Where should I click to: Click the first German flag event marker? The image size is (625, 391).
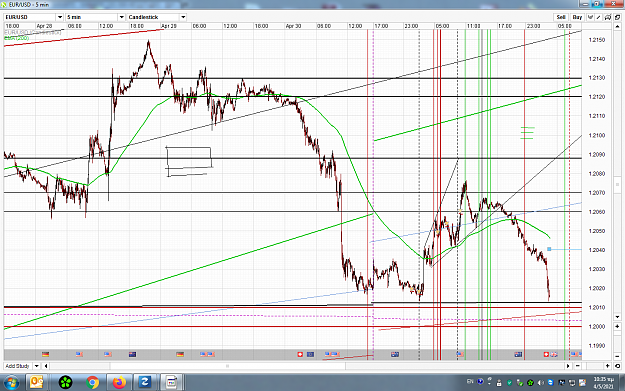(45, 354)
